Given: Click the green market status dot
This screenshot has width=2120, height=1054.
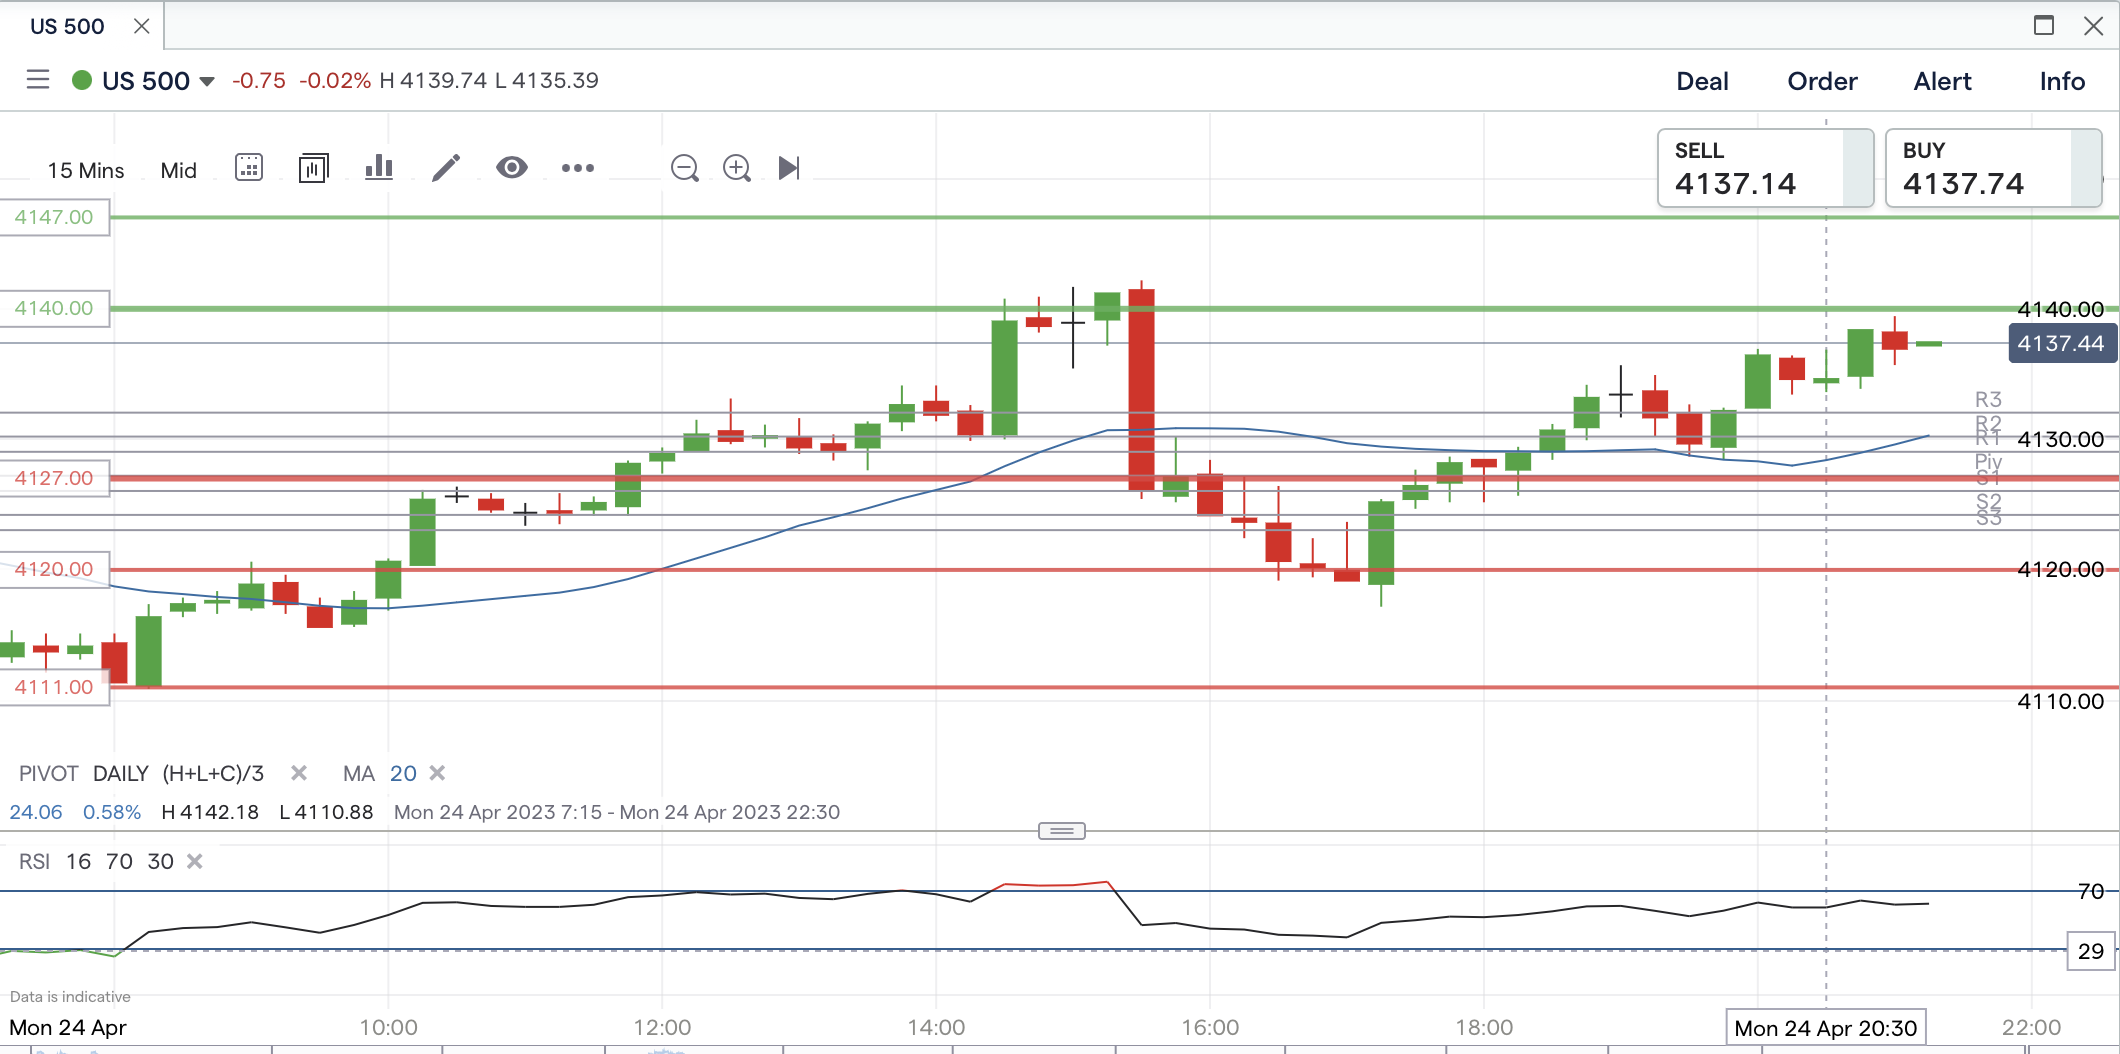Looking at the screenshot, I should click(x=82, y=80).
